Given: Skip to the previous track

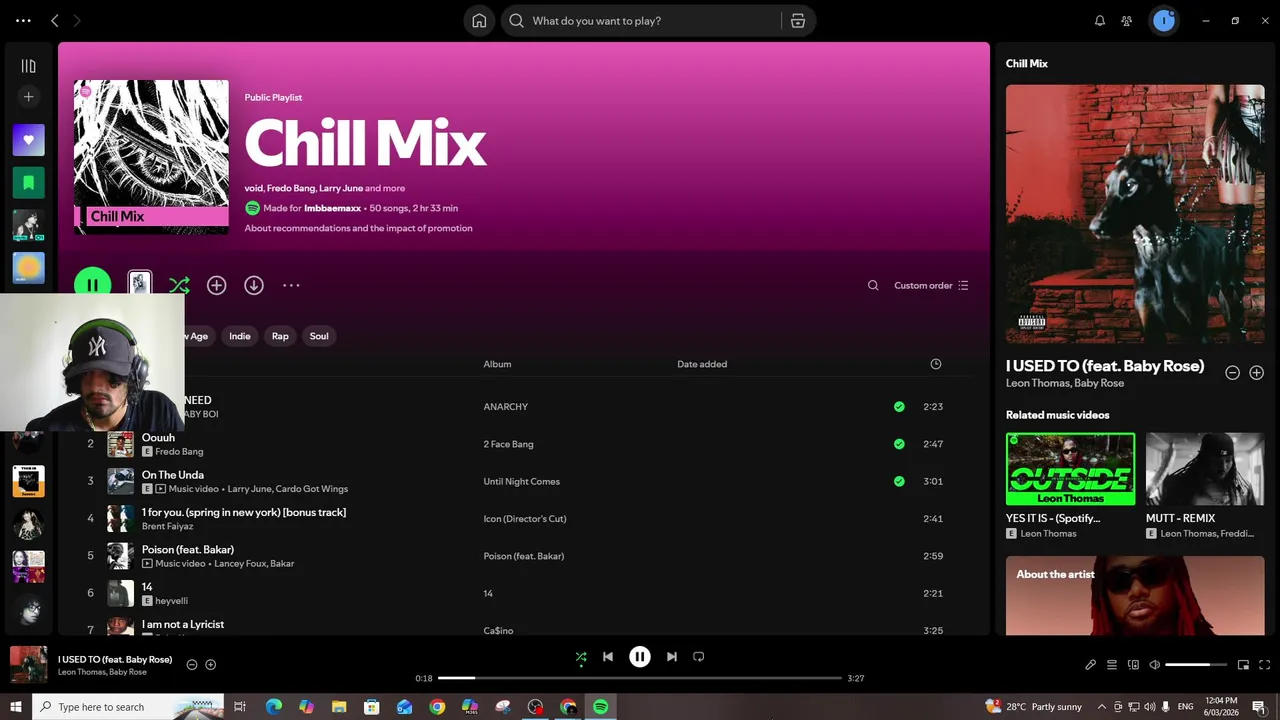Looking at the screenshot, I should coord(608,657).
